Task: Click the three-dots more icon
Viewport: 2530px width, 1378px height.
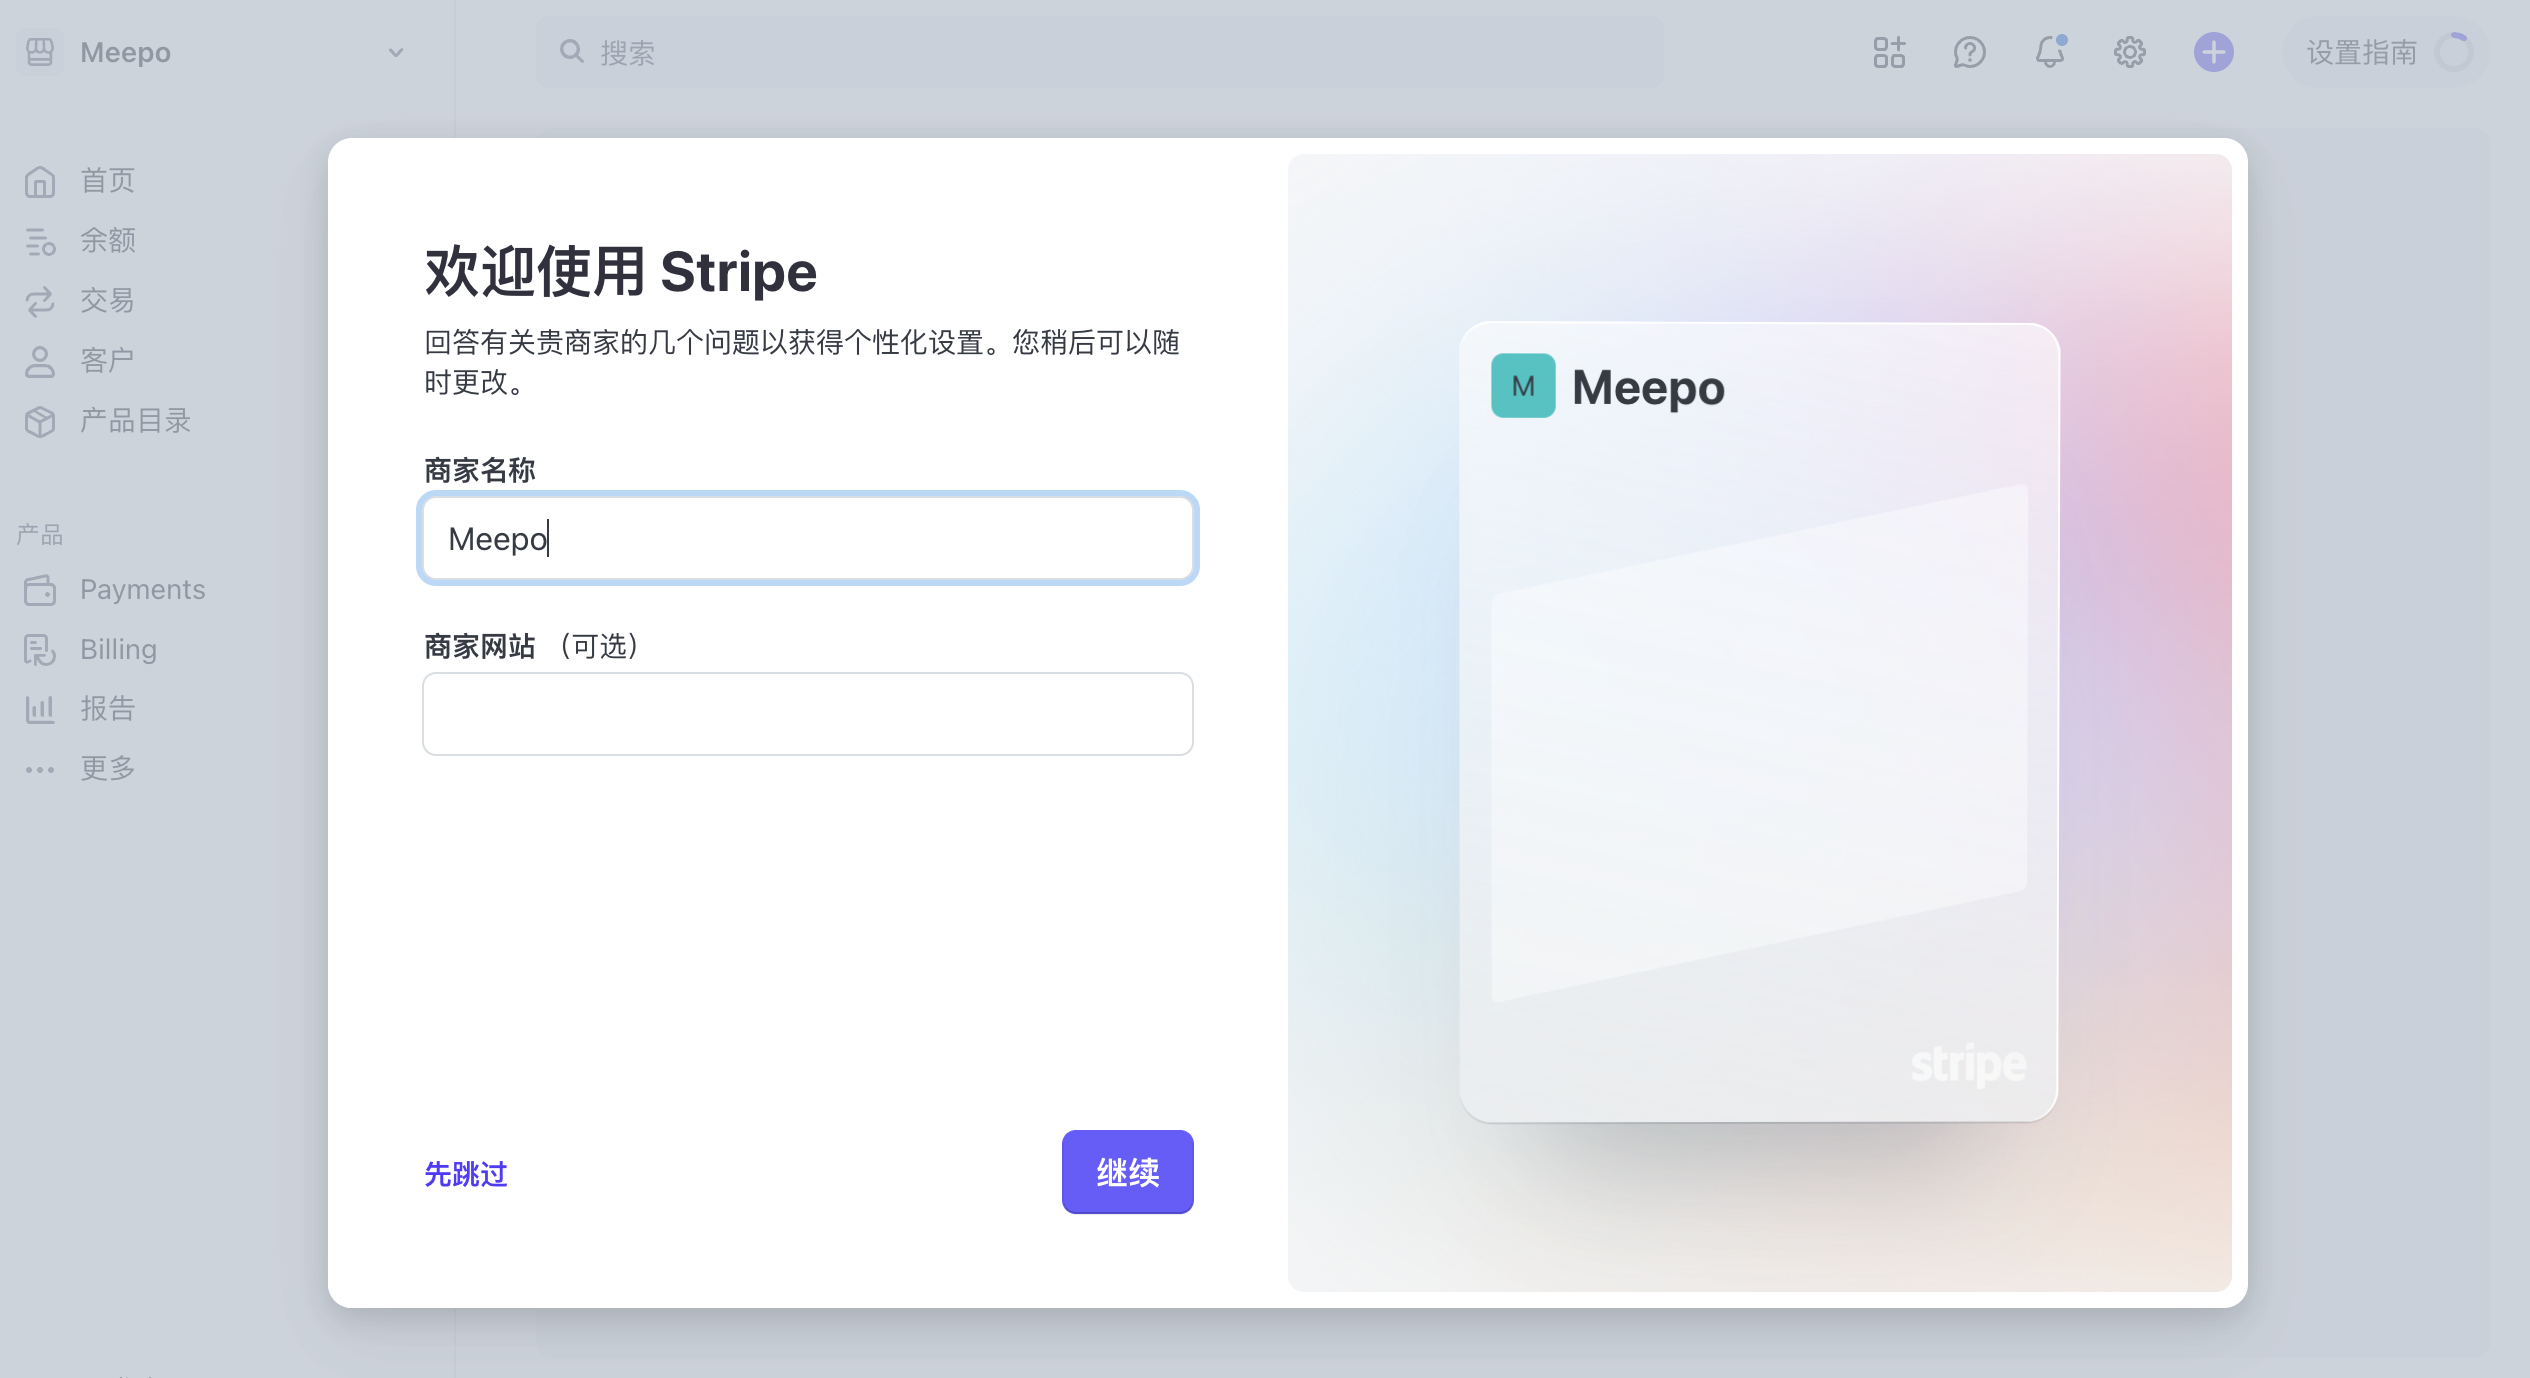Action: (40, 769)
